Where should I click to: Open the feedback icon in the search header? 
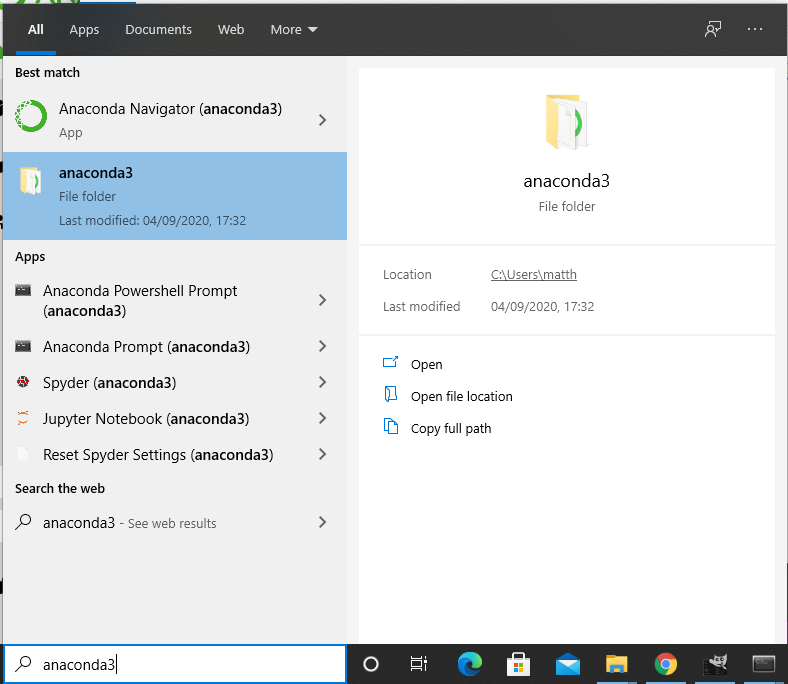pyautogui.click(x=713, y=29)
